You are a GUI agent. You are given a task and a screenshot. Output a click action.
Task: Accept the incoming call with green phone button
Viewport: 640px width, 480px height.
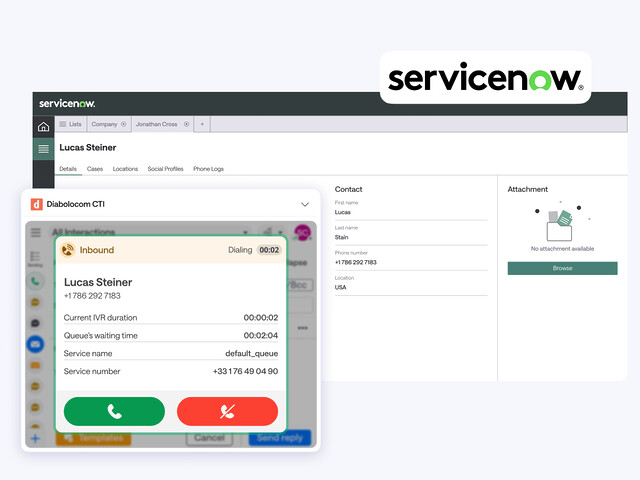(114, 411)
